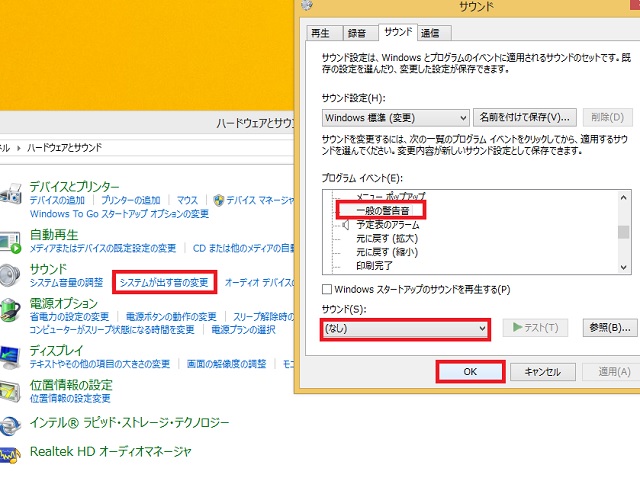This screenshot has width=640, height=481.
Task: Click the キャンセル button
Action: pos(542,371)
